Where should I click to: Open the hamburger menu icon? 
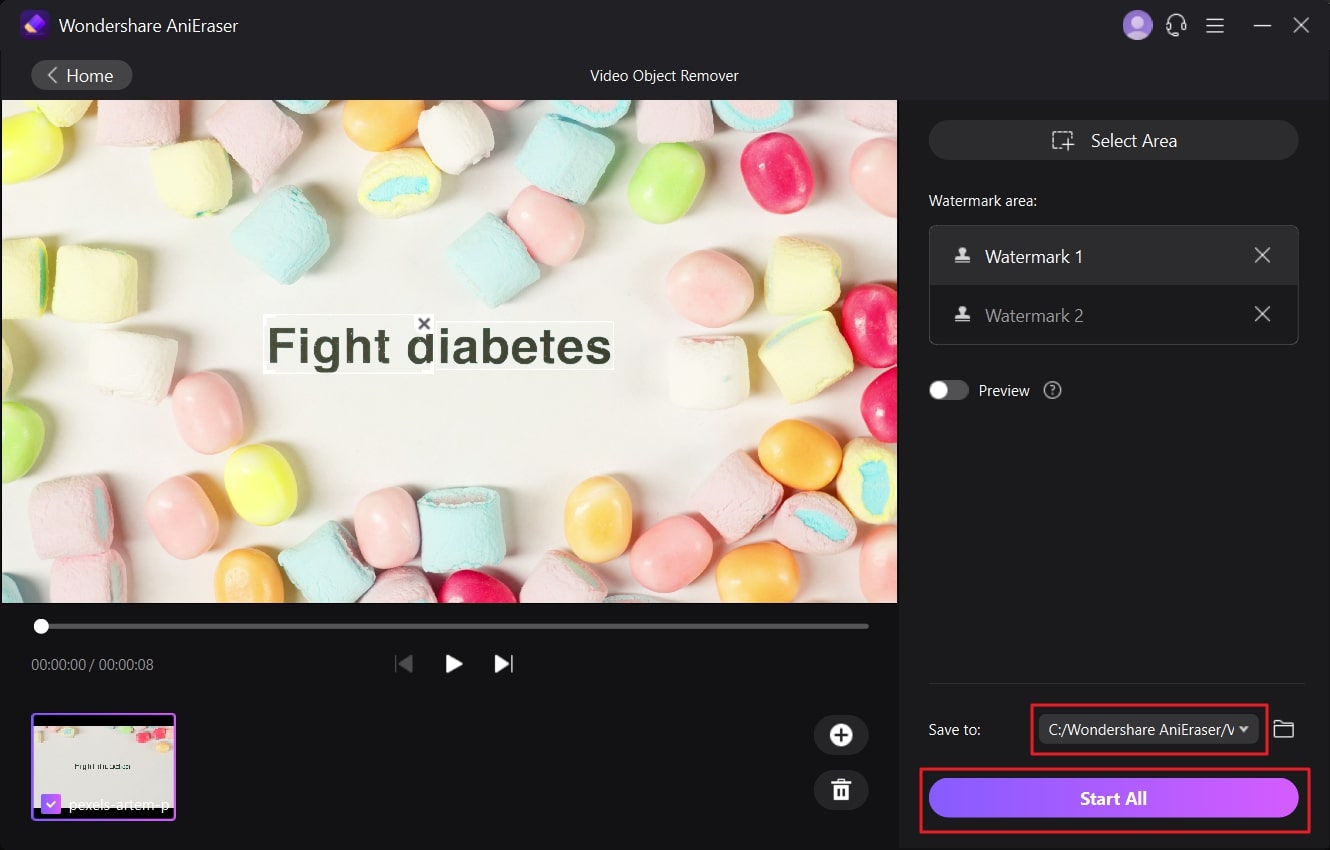click(1215, 24)
